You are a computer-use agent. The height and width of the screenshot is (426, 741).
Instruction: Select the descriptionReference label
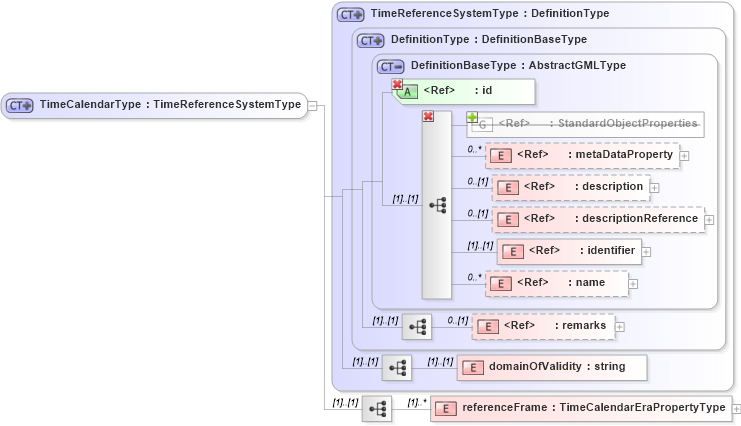pos(611,218)
